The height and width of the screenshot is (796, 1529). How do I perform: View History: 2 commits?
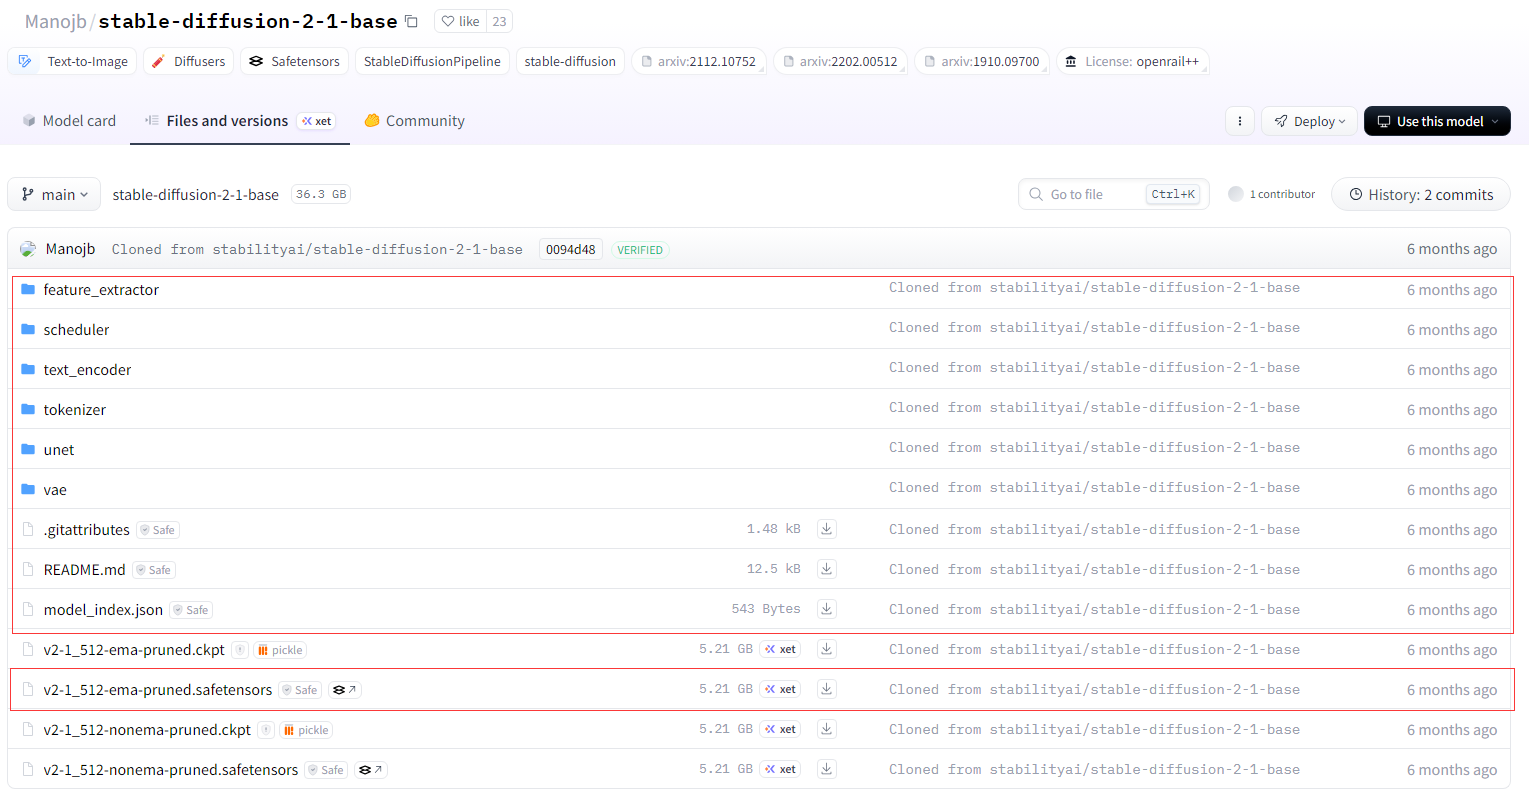pyautogui.click(x=1420, y=195)
